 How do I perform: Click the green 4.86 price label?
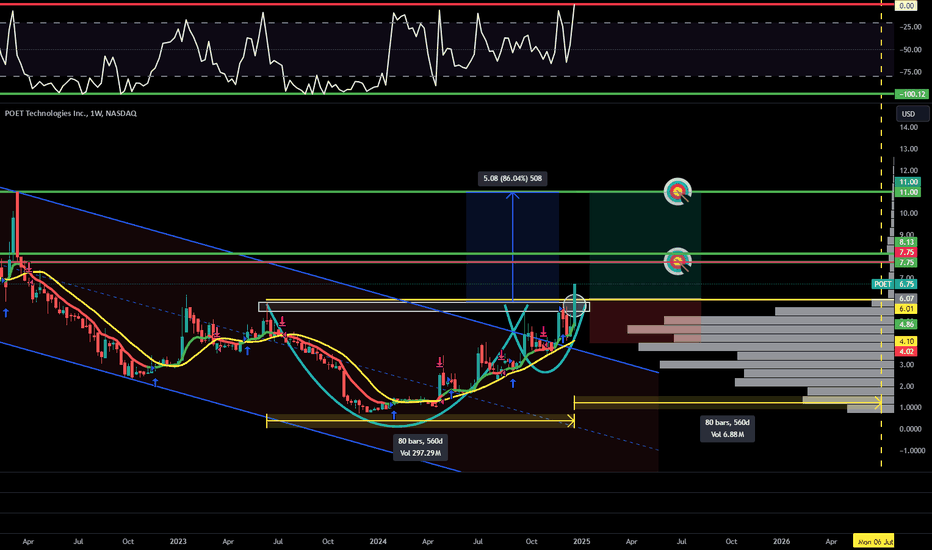click(x=906, y=325)
